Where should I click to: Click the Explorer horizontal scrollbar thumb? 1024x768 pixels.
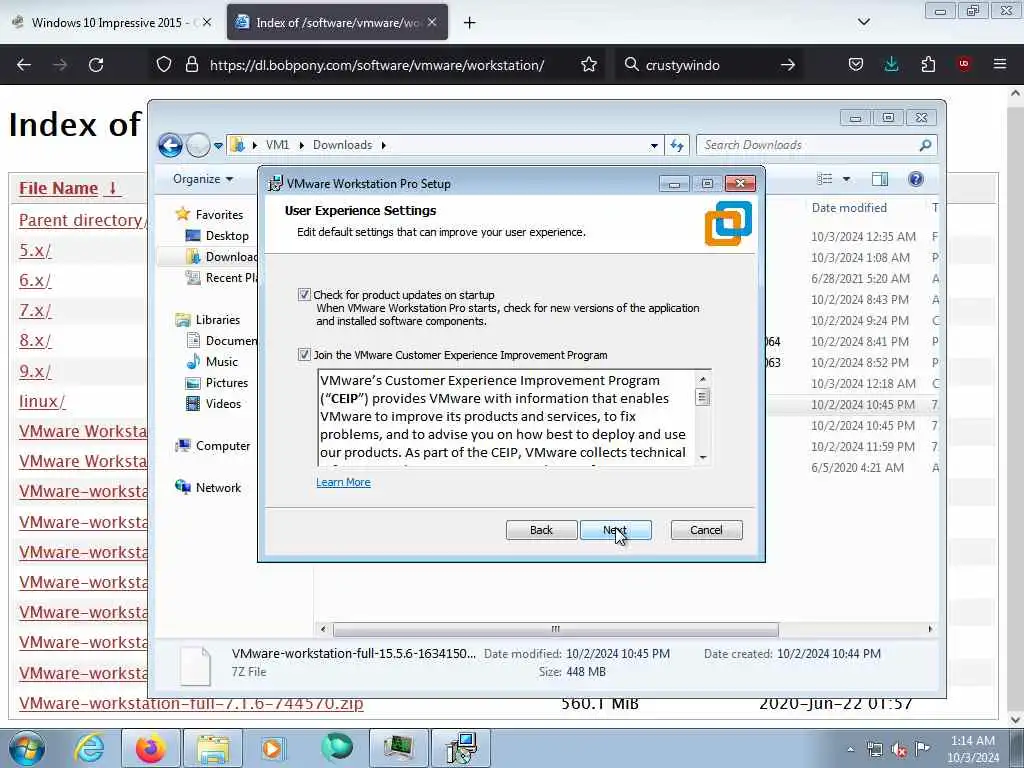click(x=556, y=629)
